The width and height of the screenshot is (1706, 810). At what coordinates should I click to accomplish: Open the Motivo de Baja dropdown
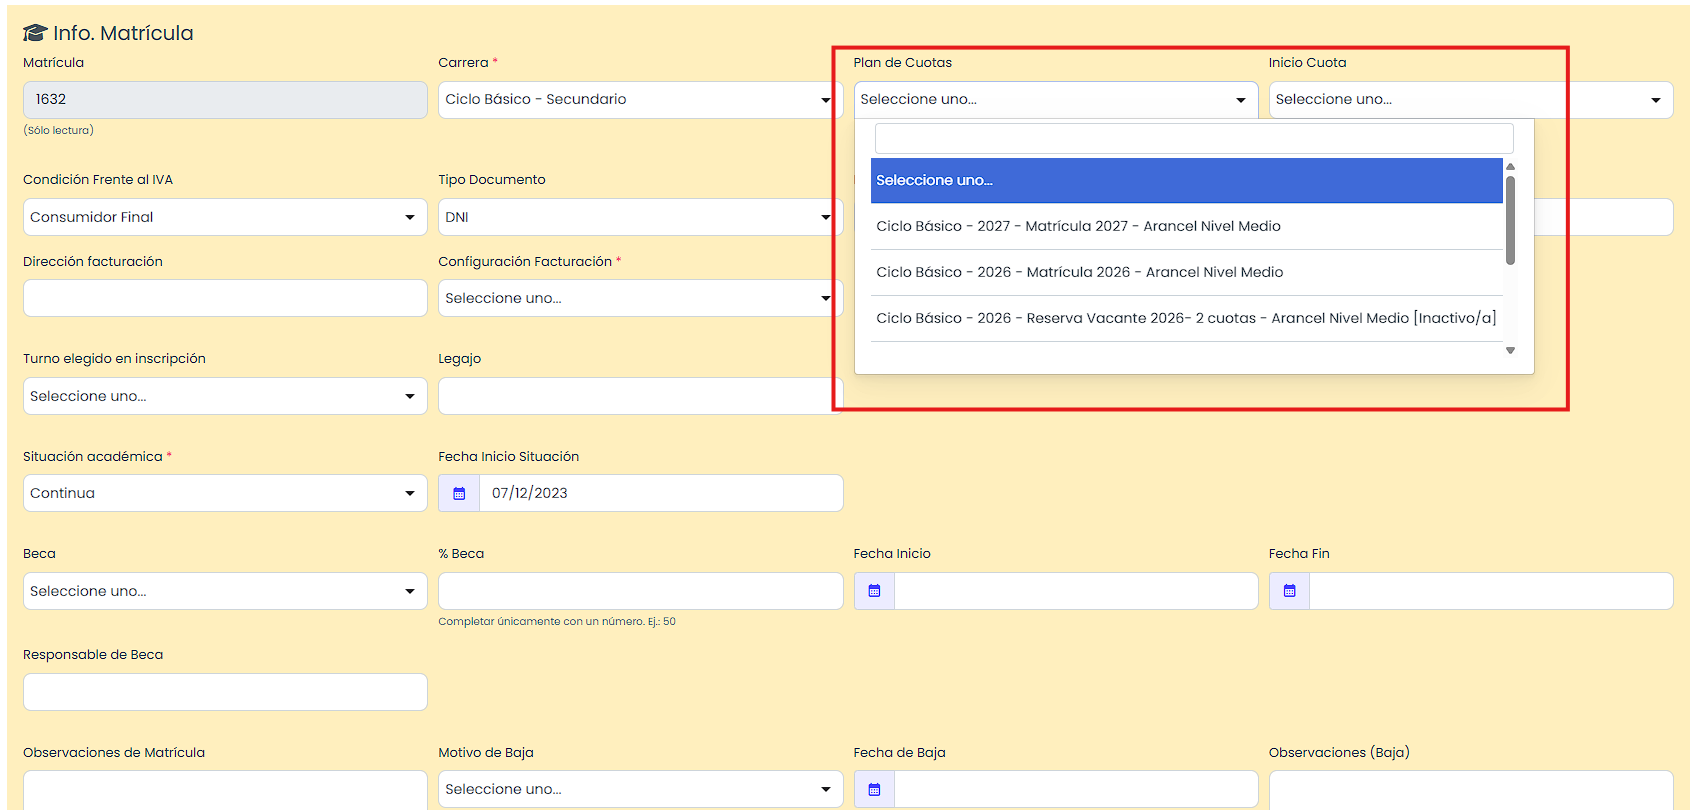pos(640,789)
